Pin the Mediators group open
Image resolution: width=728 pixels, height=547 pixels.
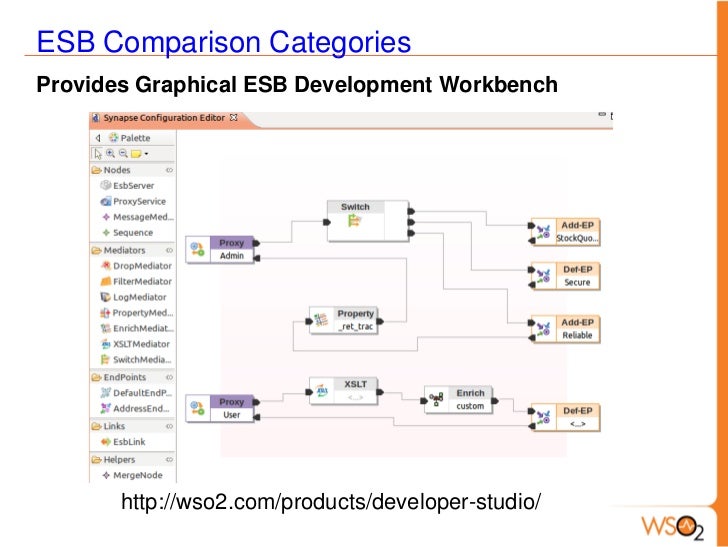point(169,250)
